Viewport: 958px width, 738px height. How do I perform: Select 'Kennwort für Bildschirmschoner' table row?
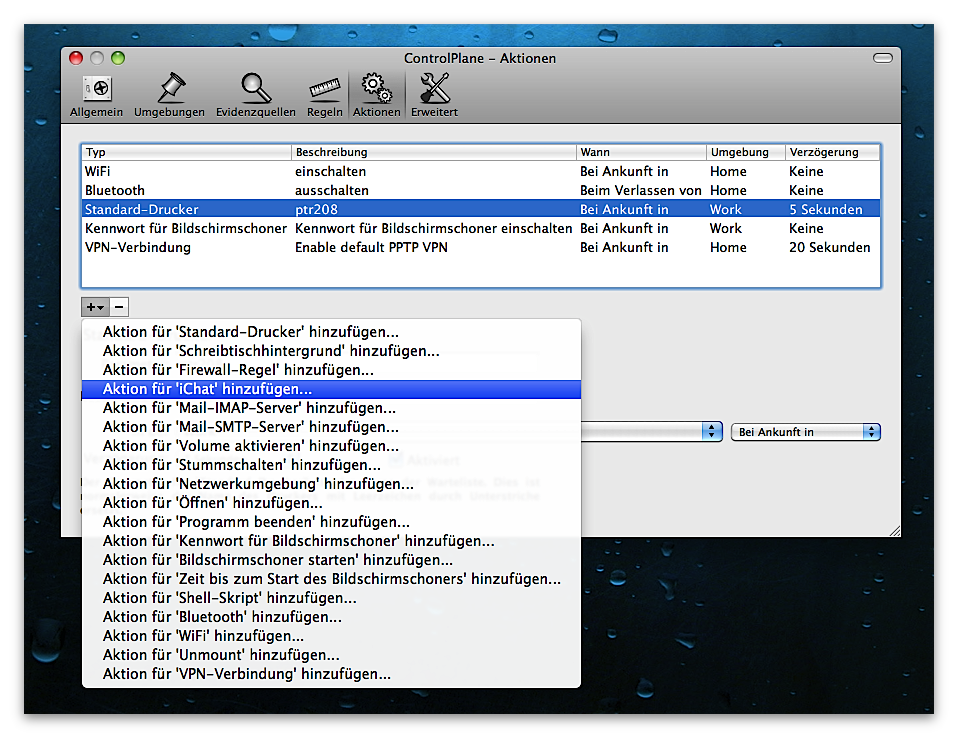(x=481, y=228)
